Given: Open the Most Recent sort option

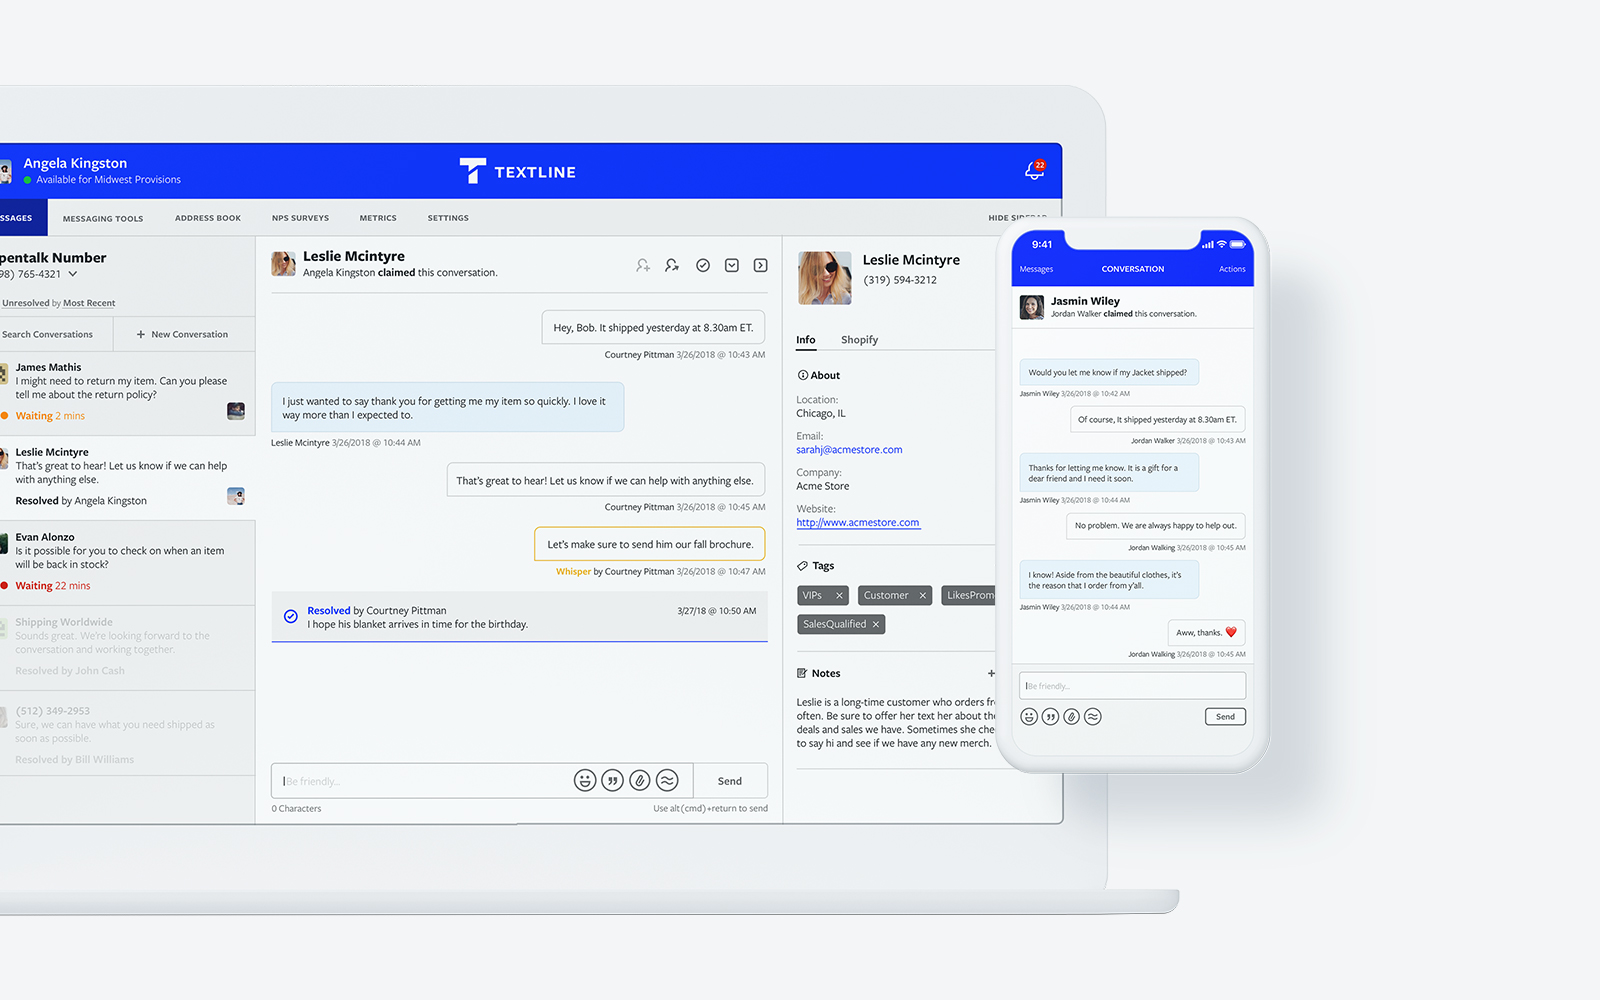Looking at the screenshot, I should tap(89, 303).
